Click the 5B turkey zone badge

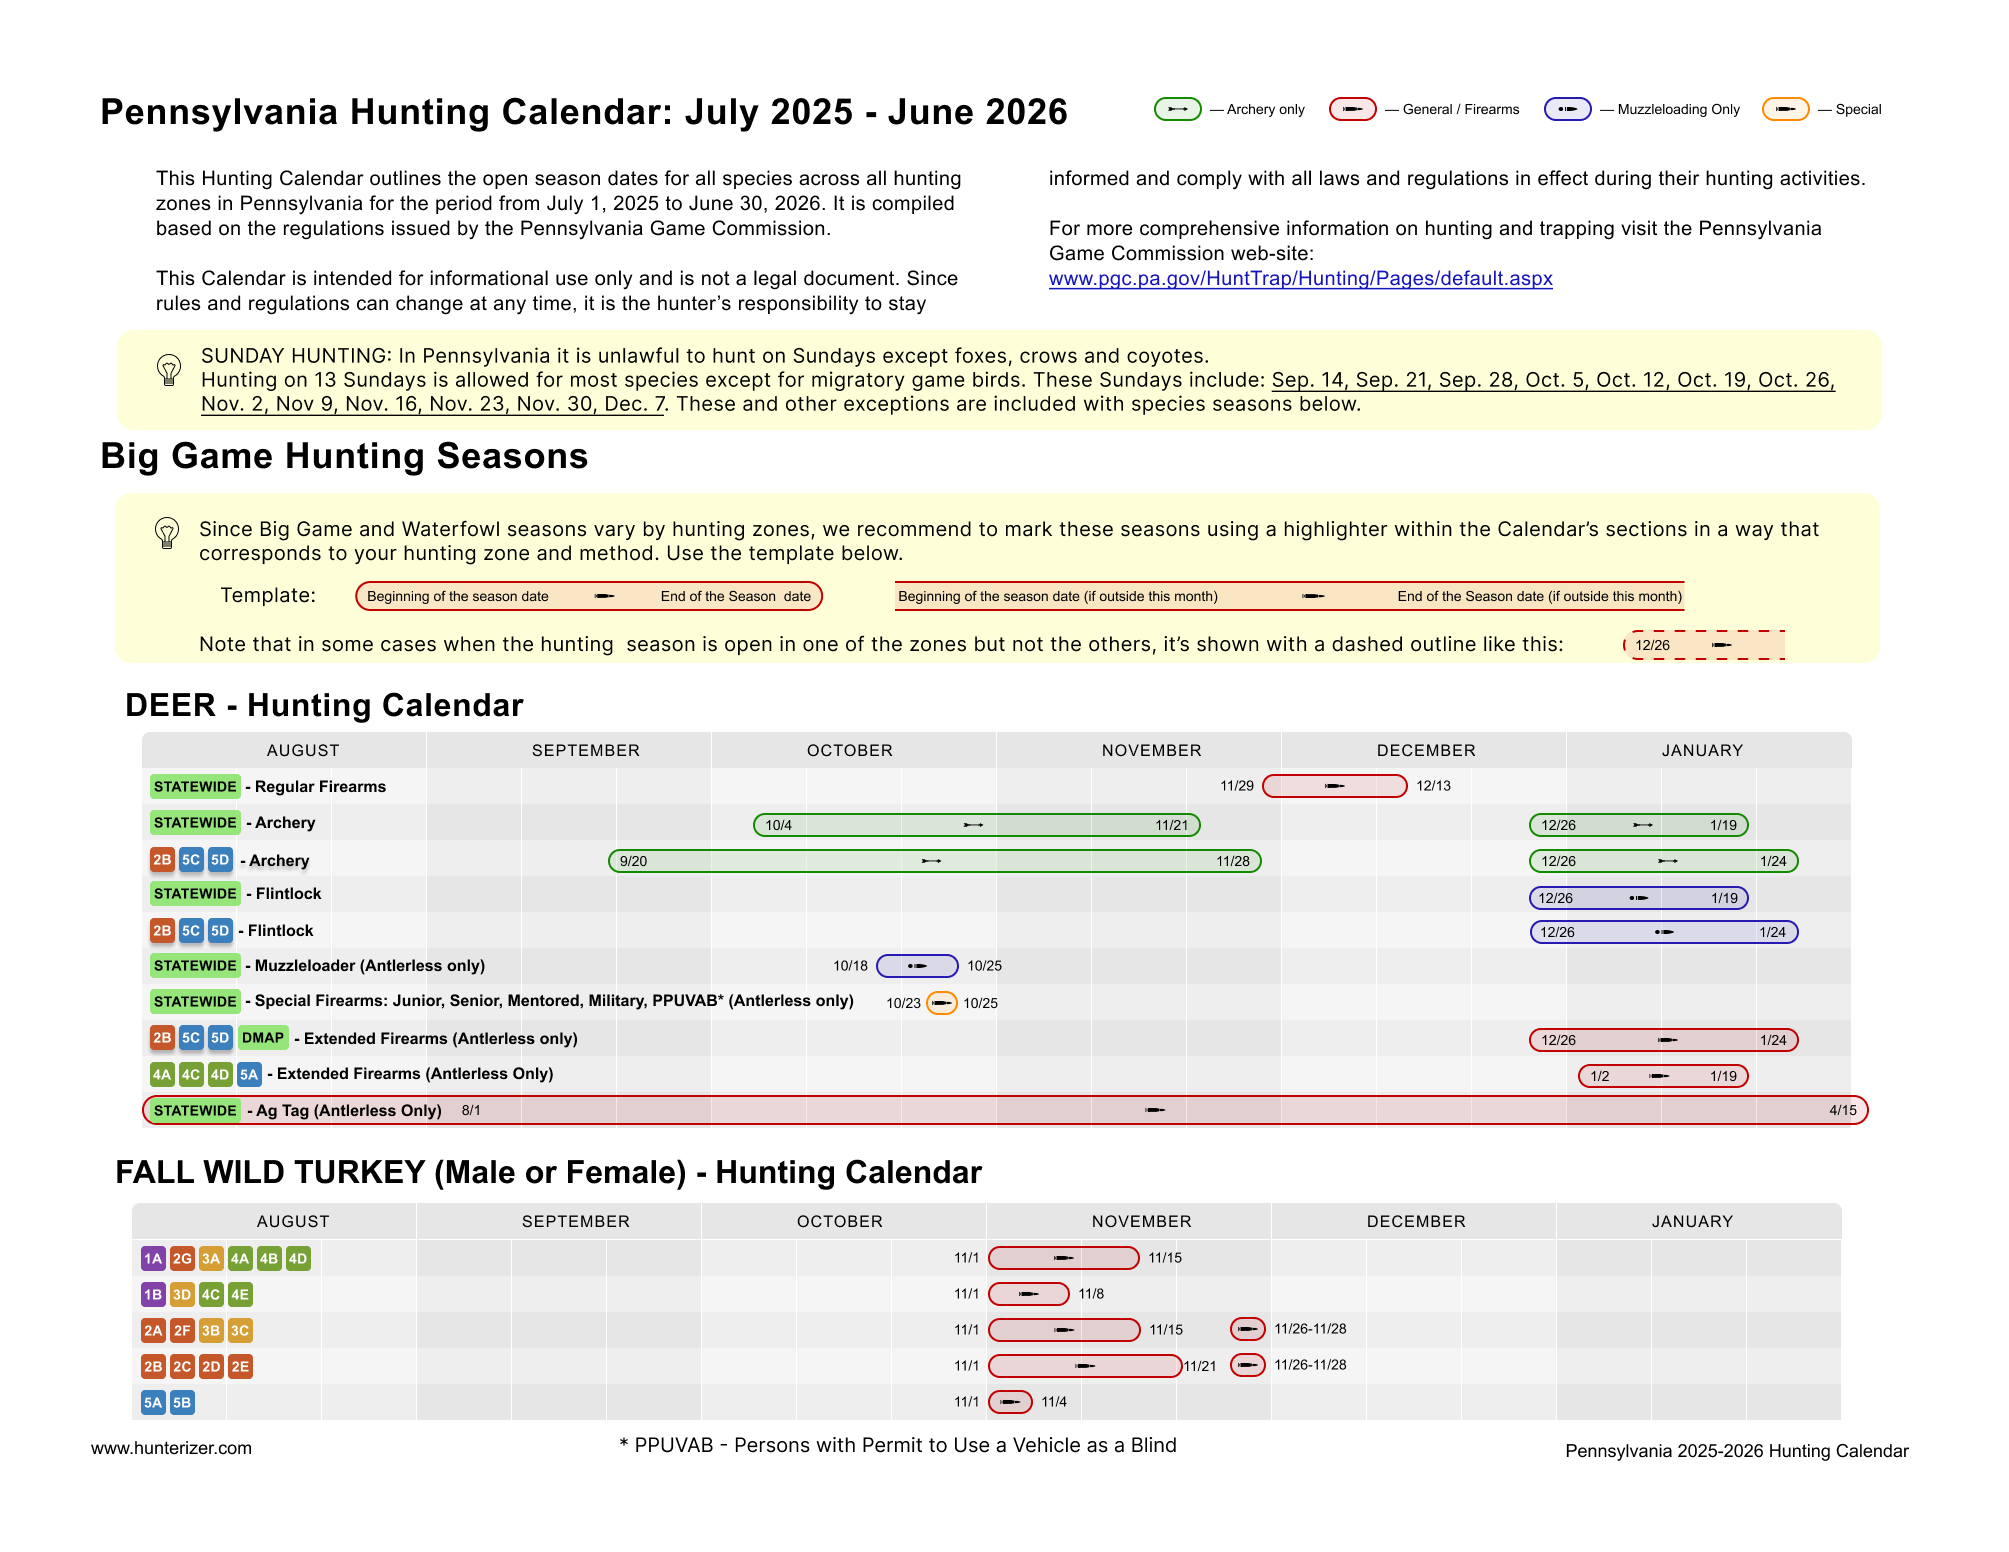(x=182, y=1402)
